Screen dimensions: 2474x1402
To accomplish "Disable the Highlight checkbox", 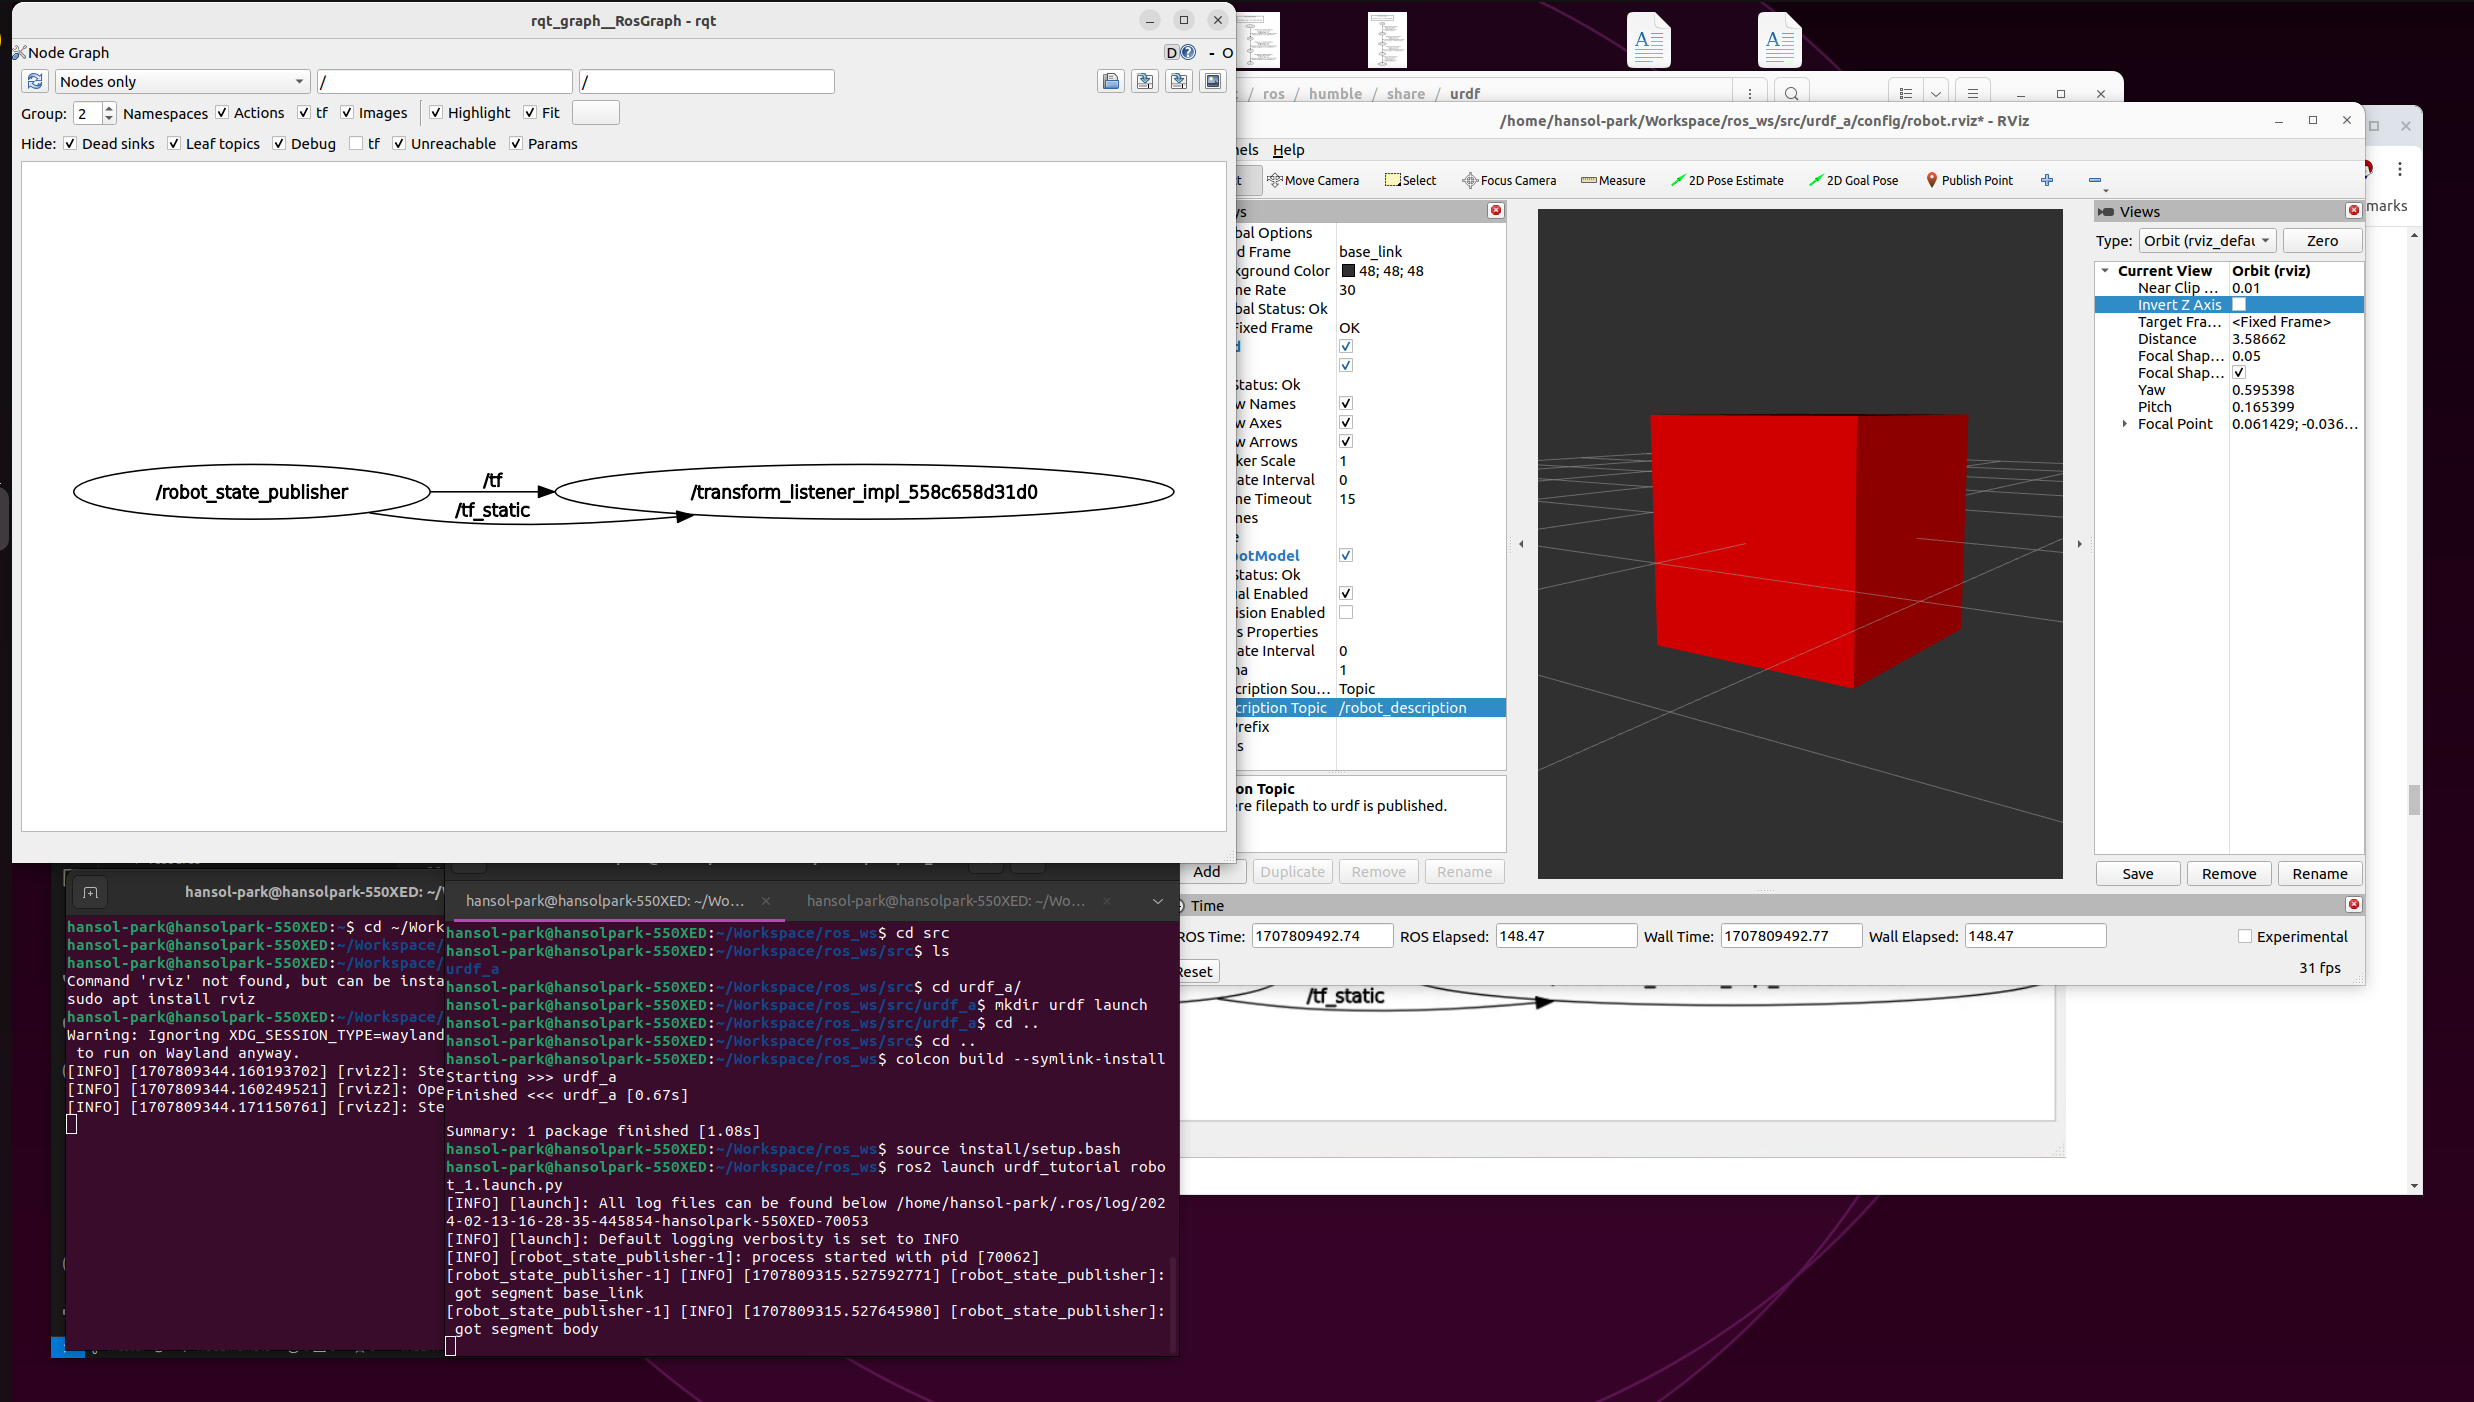I will pos(436,112).
